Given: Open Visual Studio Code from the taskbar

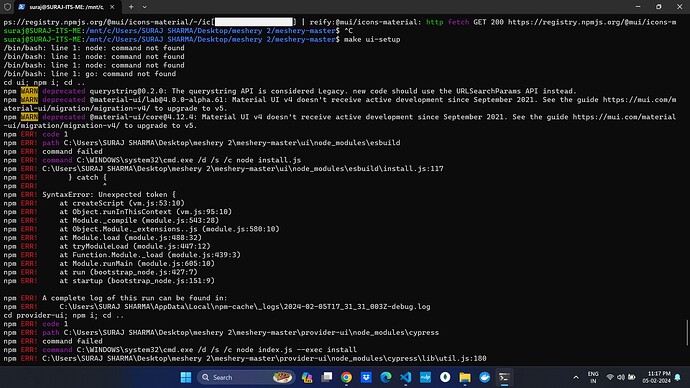Looking at the screenshot, I should click(x=406, y=377).
